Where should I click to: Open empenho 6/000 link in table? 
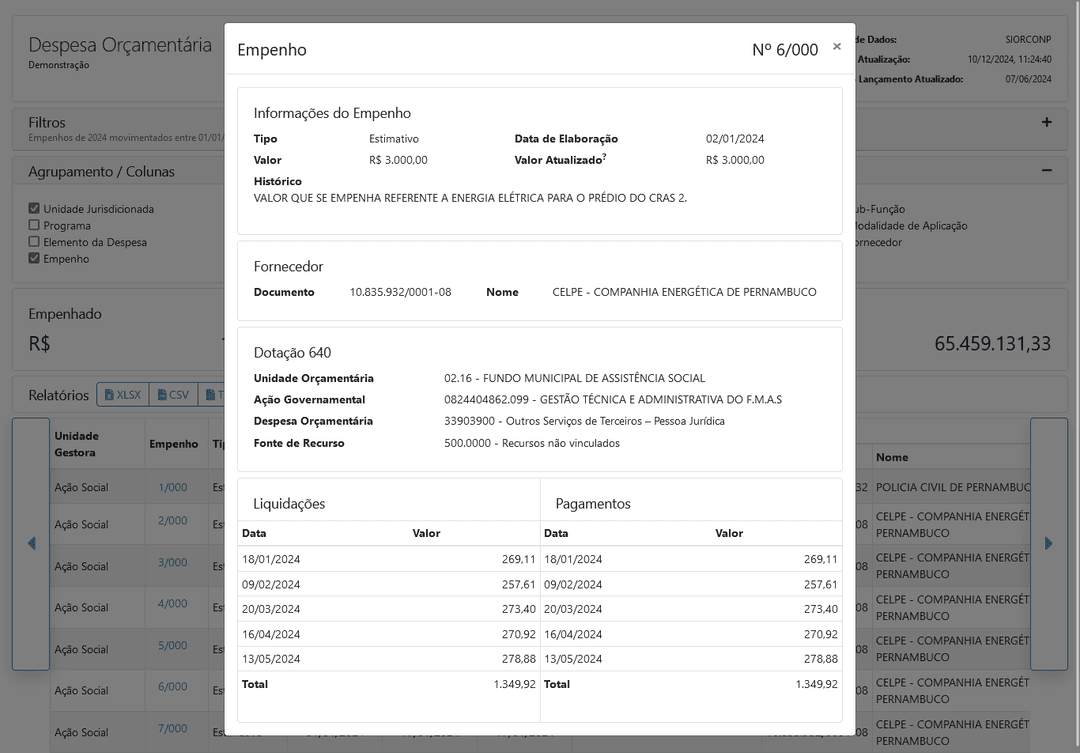pyautogui.click(x=172, y=687)
